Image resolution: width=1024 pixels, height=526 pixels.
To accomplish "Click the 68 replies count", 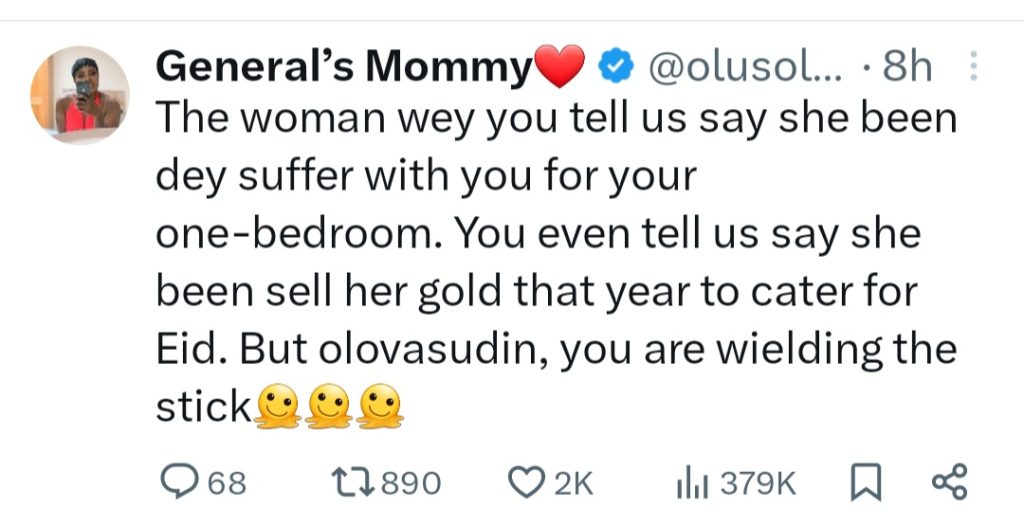I will coord(226,484).
